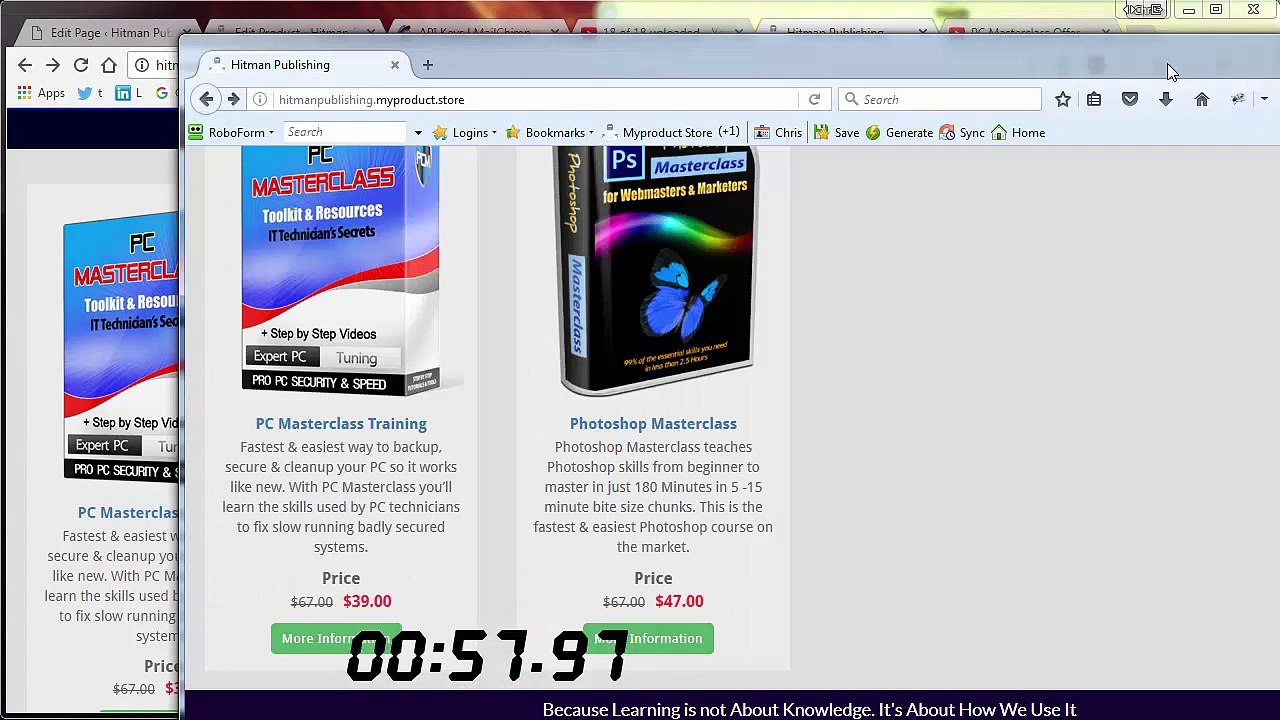Click RoboForm Generate password button

[x=900, y=132]
